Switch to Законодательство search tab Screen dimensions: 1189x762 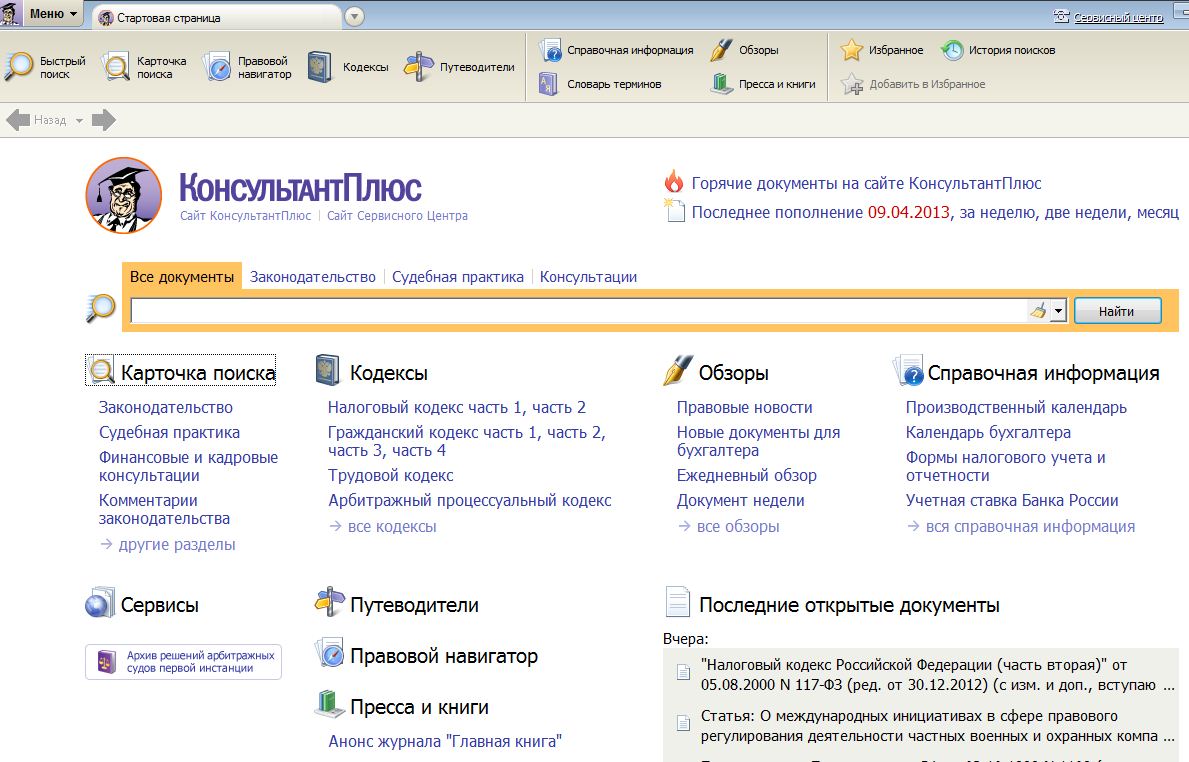click(x=312, y=277)
